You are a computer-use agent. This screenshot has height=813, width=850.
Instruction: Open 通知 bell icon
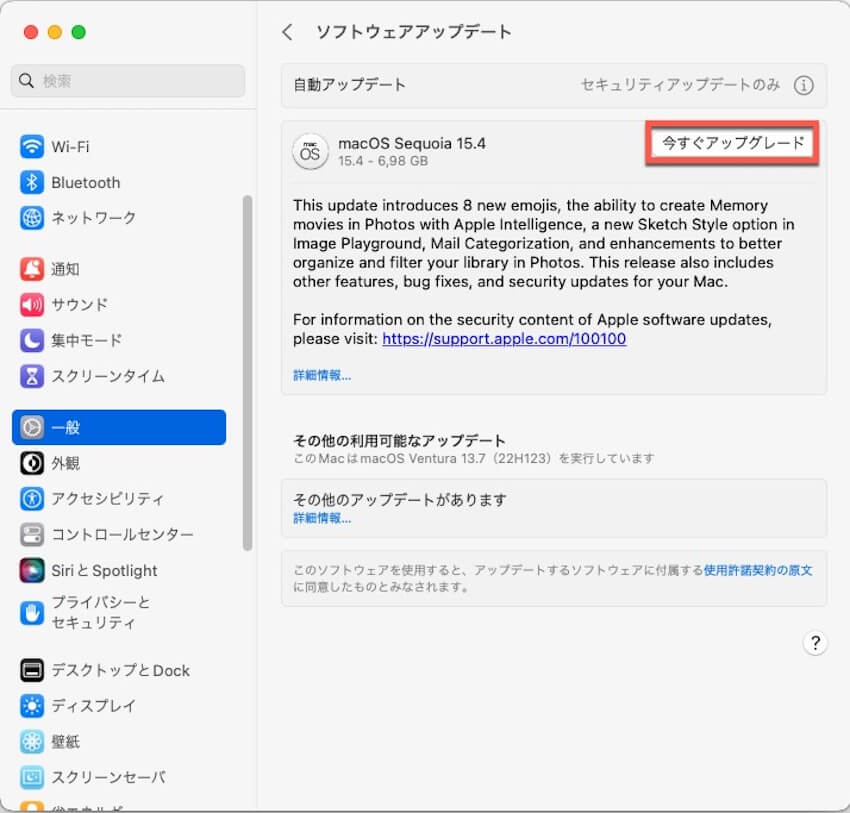pos(31,269)
